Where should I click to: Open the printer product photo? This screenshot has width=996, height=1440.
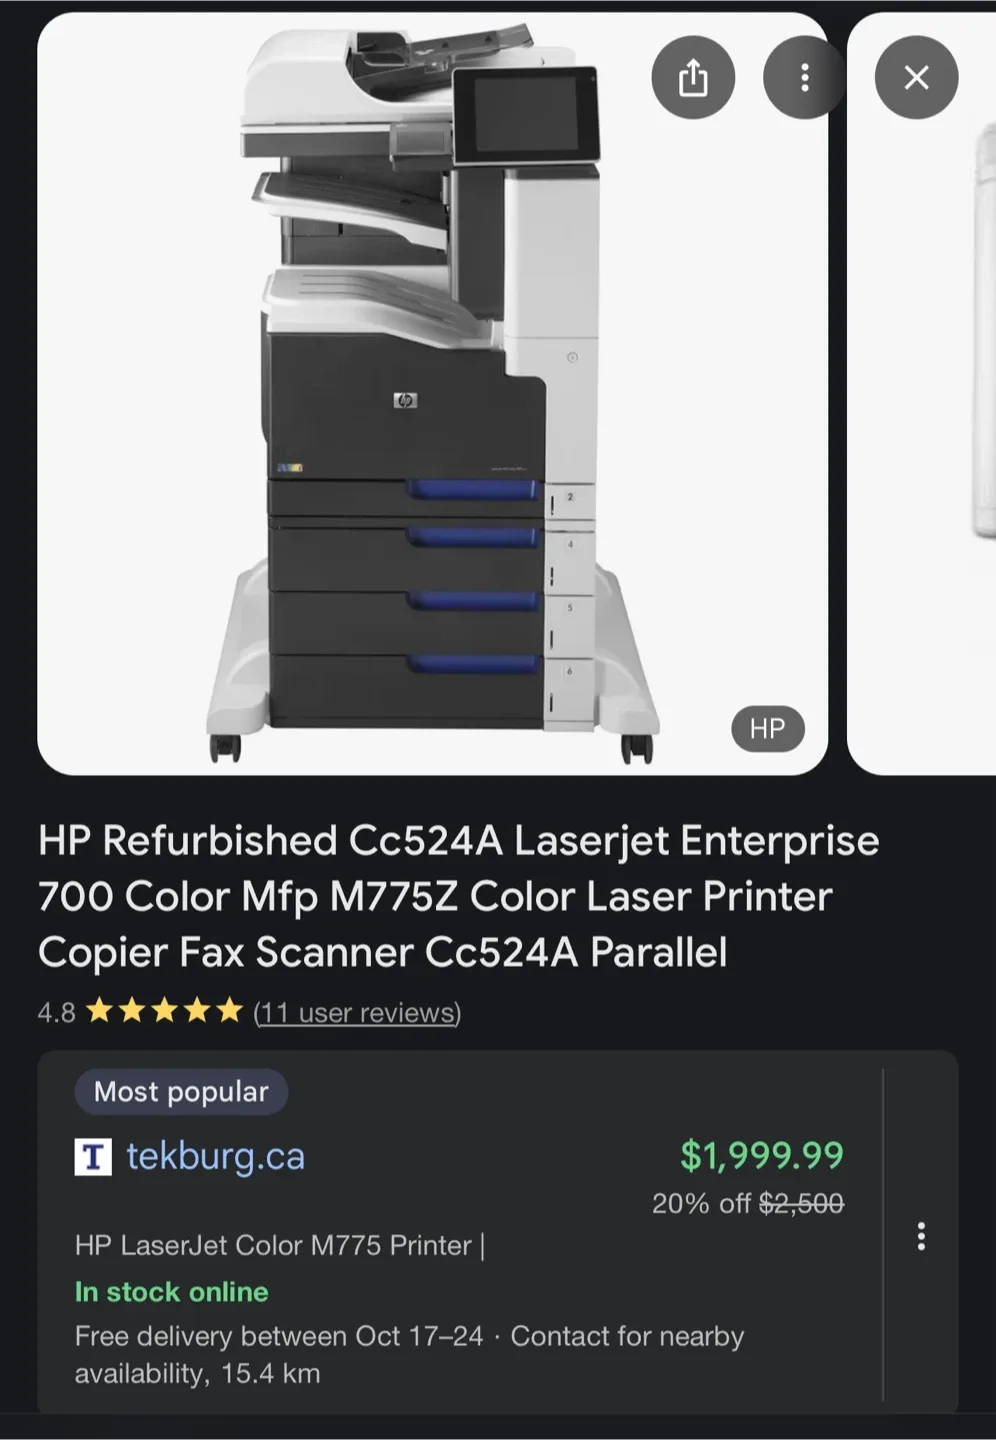(x=432, y=394)
